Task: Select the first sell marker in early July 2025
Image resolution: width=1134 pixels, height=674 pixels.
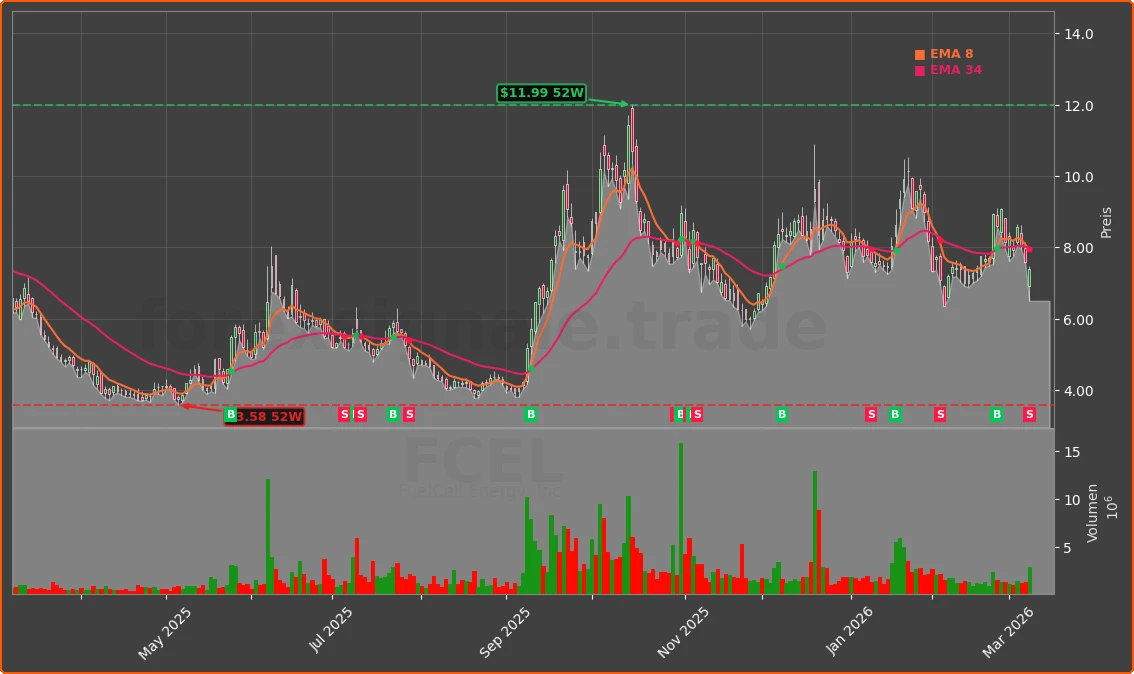Action: click(x=344, y=415)
